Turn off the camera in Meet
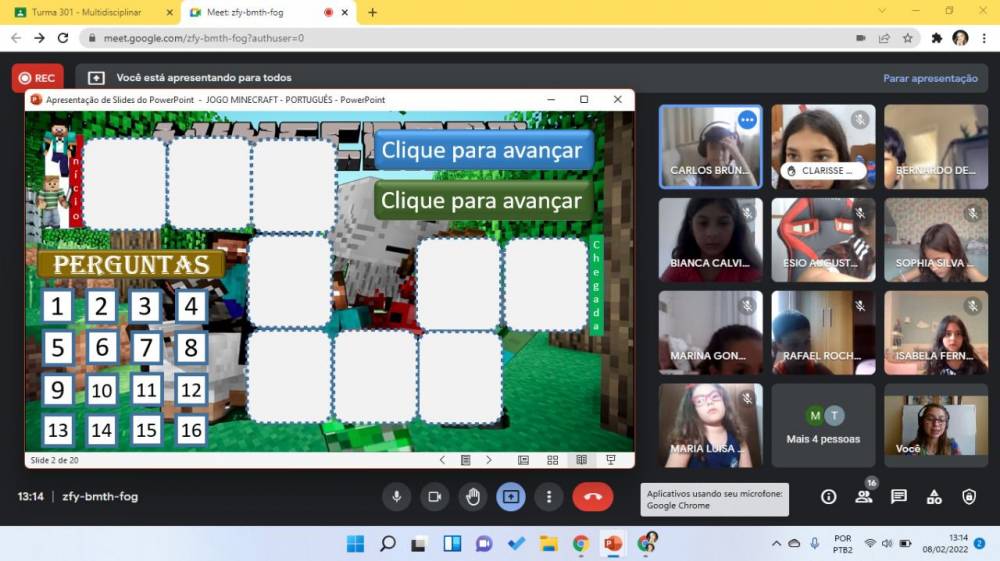 pyautogui.click(x=435, y=496)
